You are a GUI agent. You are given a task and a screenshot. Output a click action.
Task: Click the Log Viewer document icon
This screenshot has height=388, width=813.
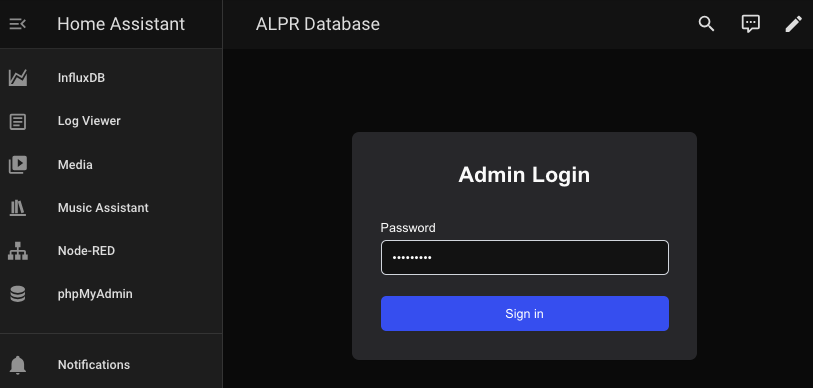[18, 122]
